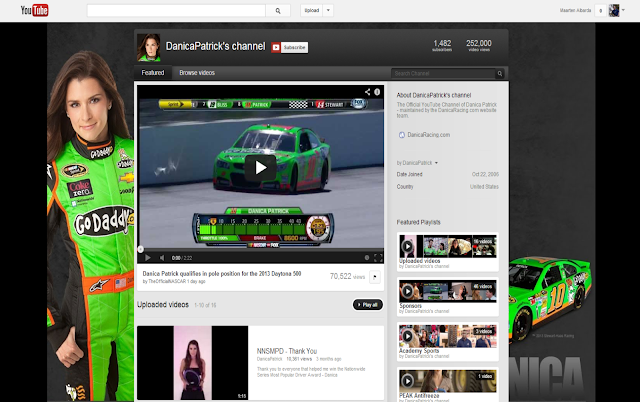
Task: Play the Sponsors playlist icon
Action: (x=407, y=291)
